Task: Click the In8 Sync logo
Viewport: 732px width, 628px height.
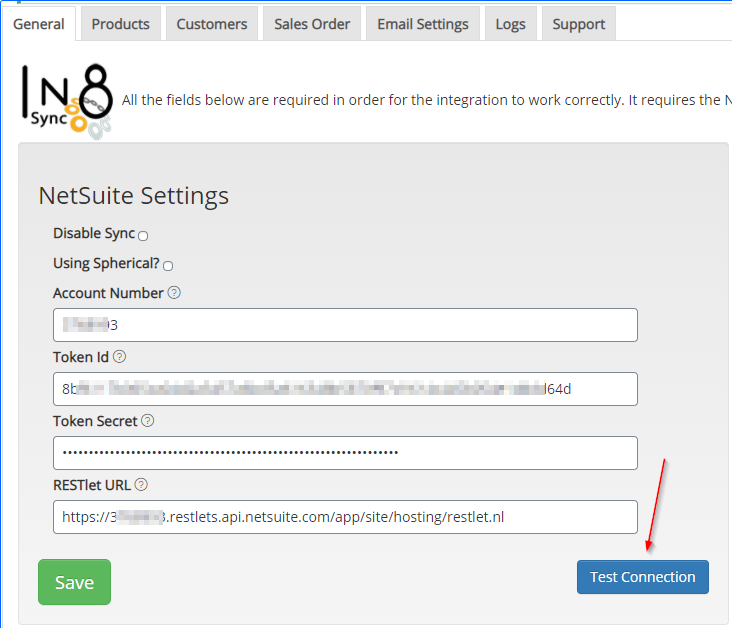Action: (66, 100)
